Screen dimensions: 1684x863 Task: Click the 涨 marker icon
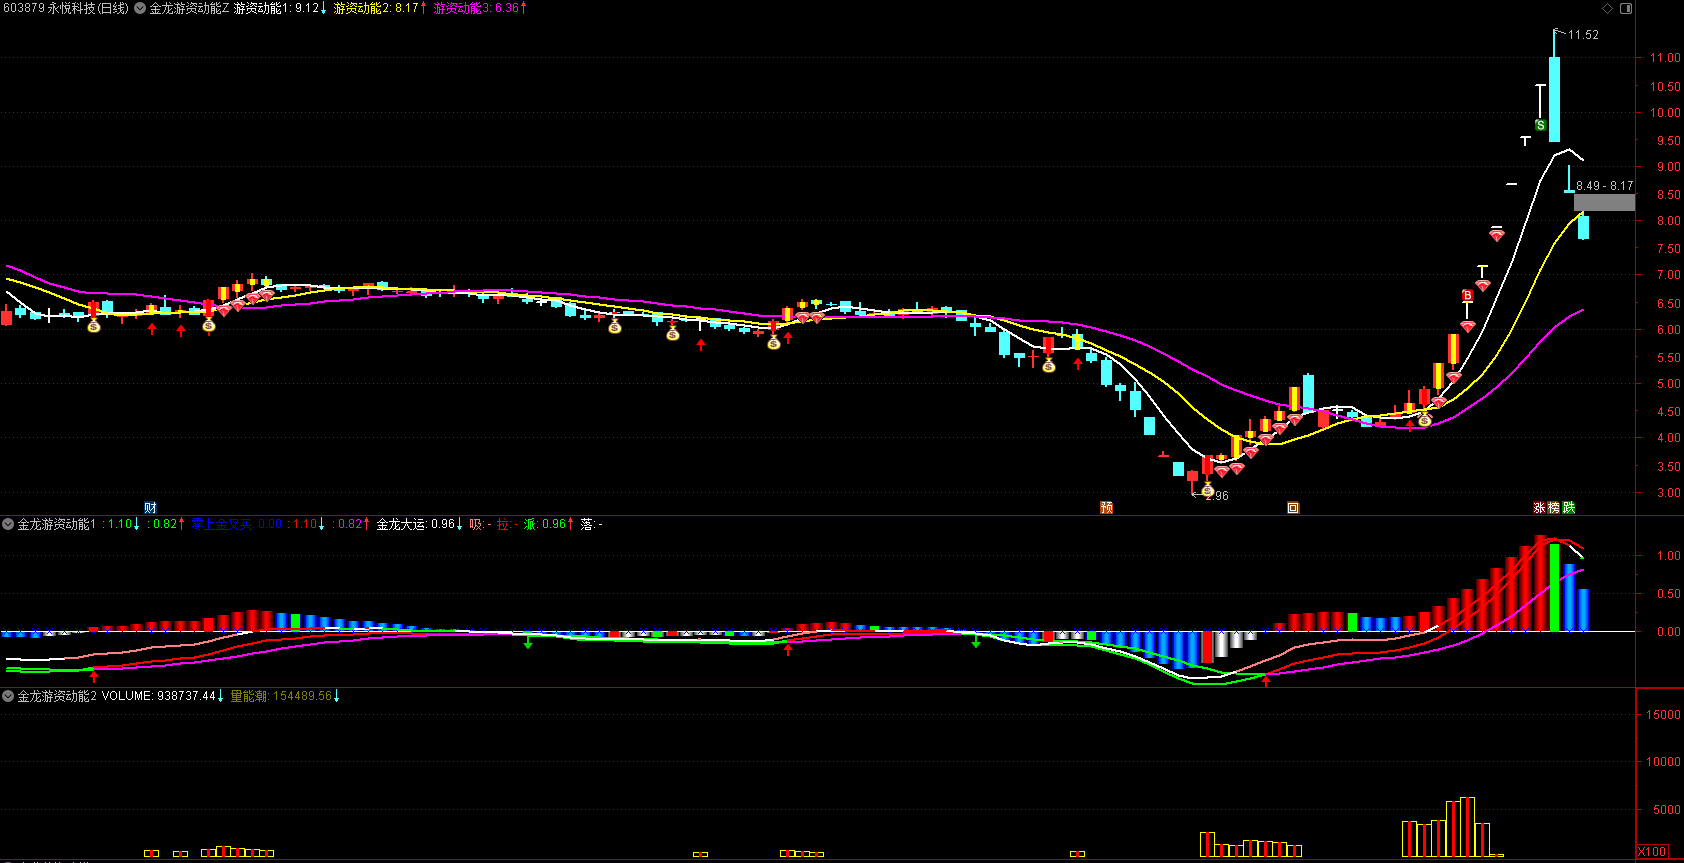[x=1540, y=508]
